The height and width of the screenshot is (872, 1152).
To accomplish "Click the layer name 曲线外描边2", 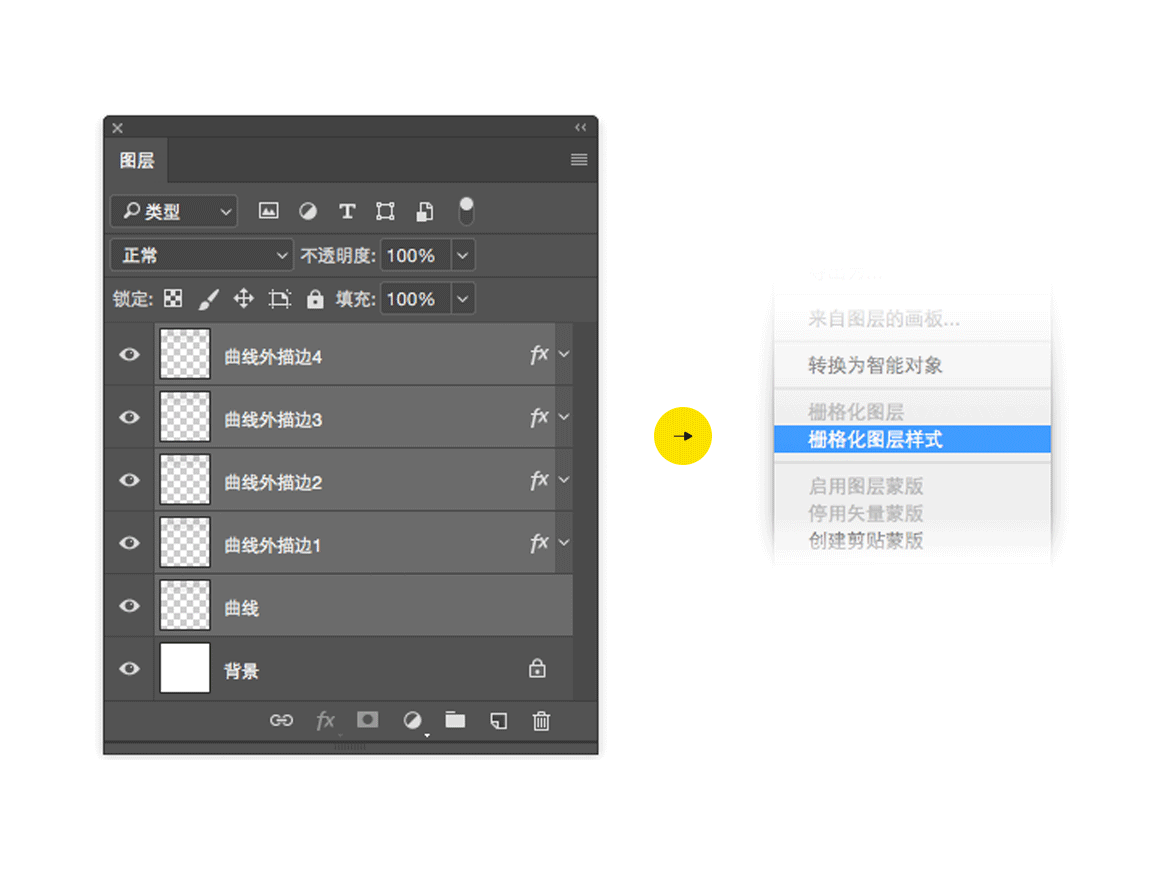I will tap(273, 483).
